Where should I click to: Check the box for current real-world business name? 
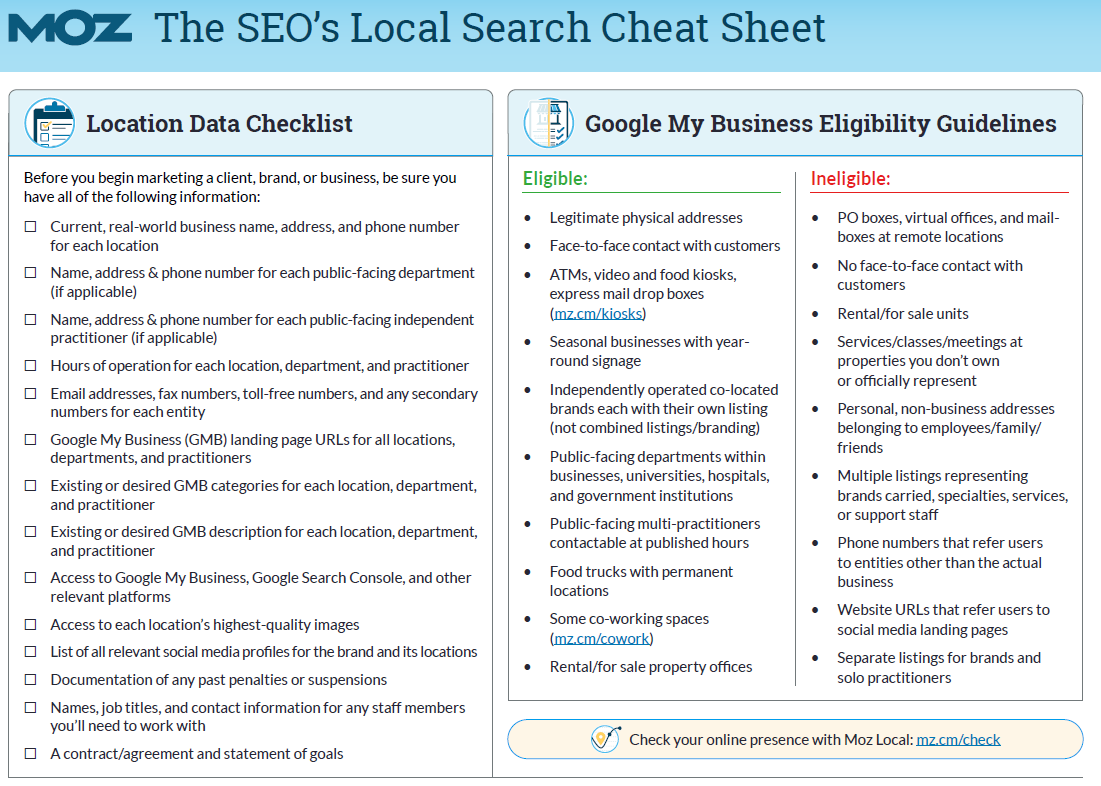31,227
